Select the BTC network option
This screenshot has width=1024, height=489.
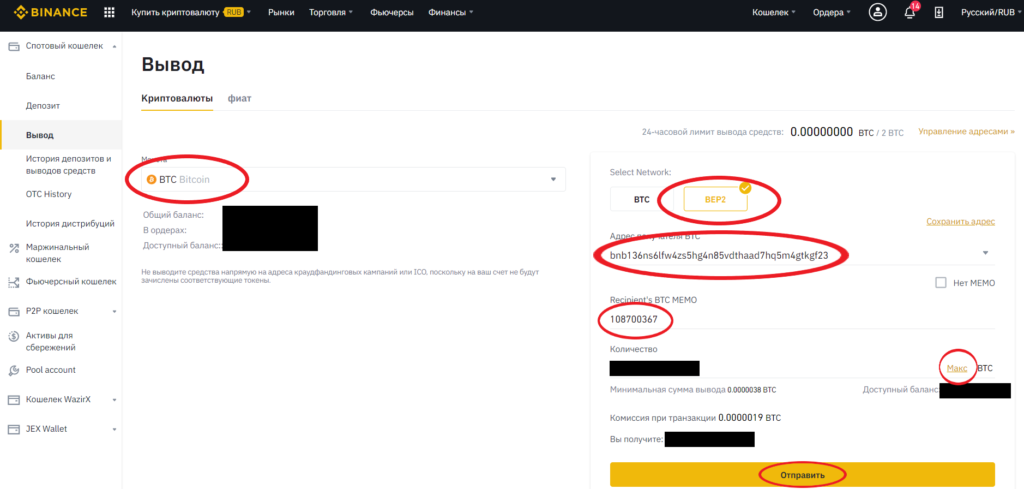(x=641, y=200)
